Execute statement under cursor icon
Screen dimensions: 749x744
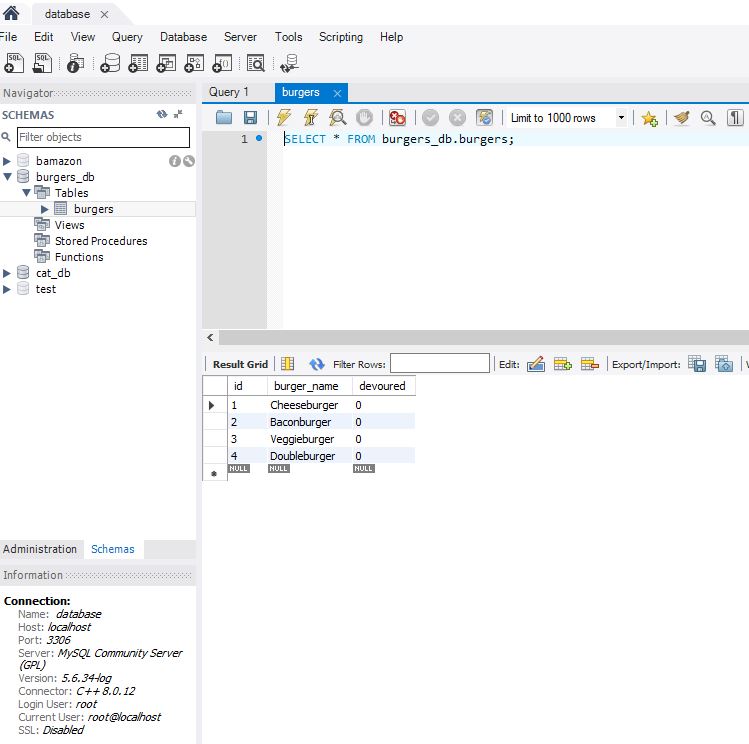coord(310,117)
